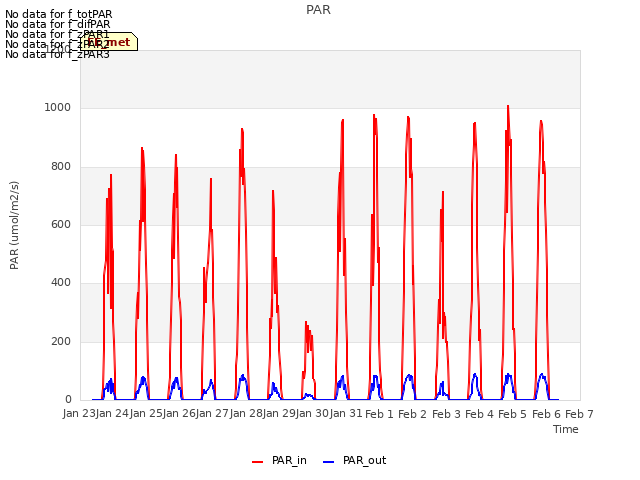
Task: Click the Feb 6 x-axis label
Action: click(546, 414)
